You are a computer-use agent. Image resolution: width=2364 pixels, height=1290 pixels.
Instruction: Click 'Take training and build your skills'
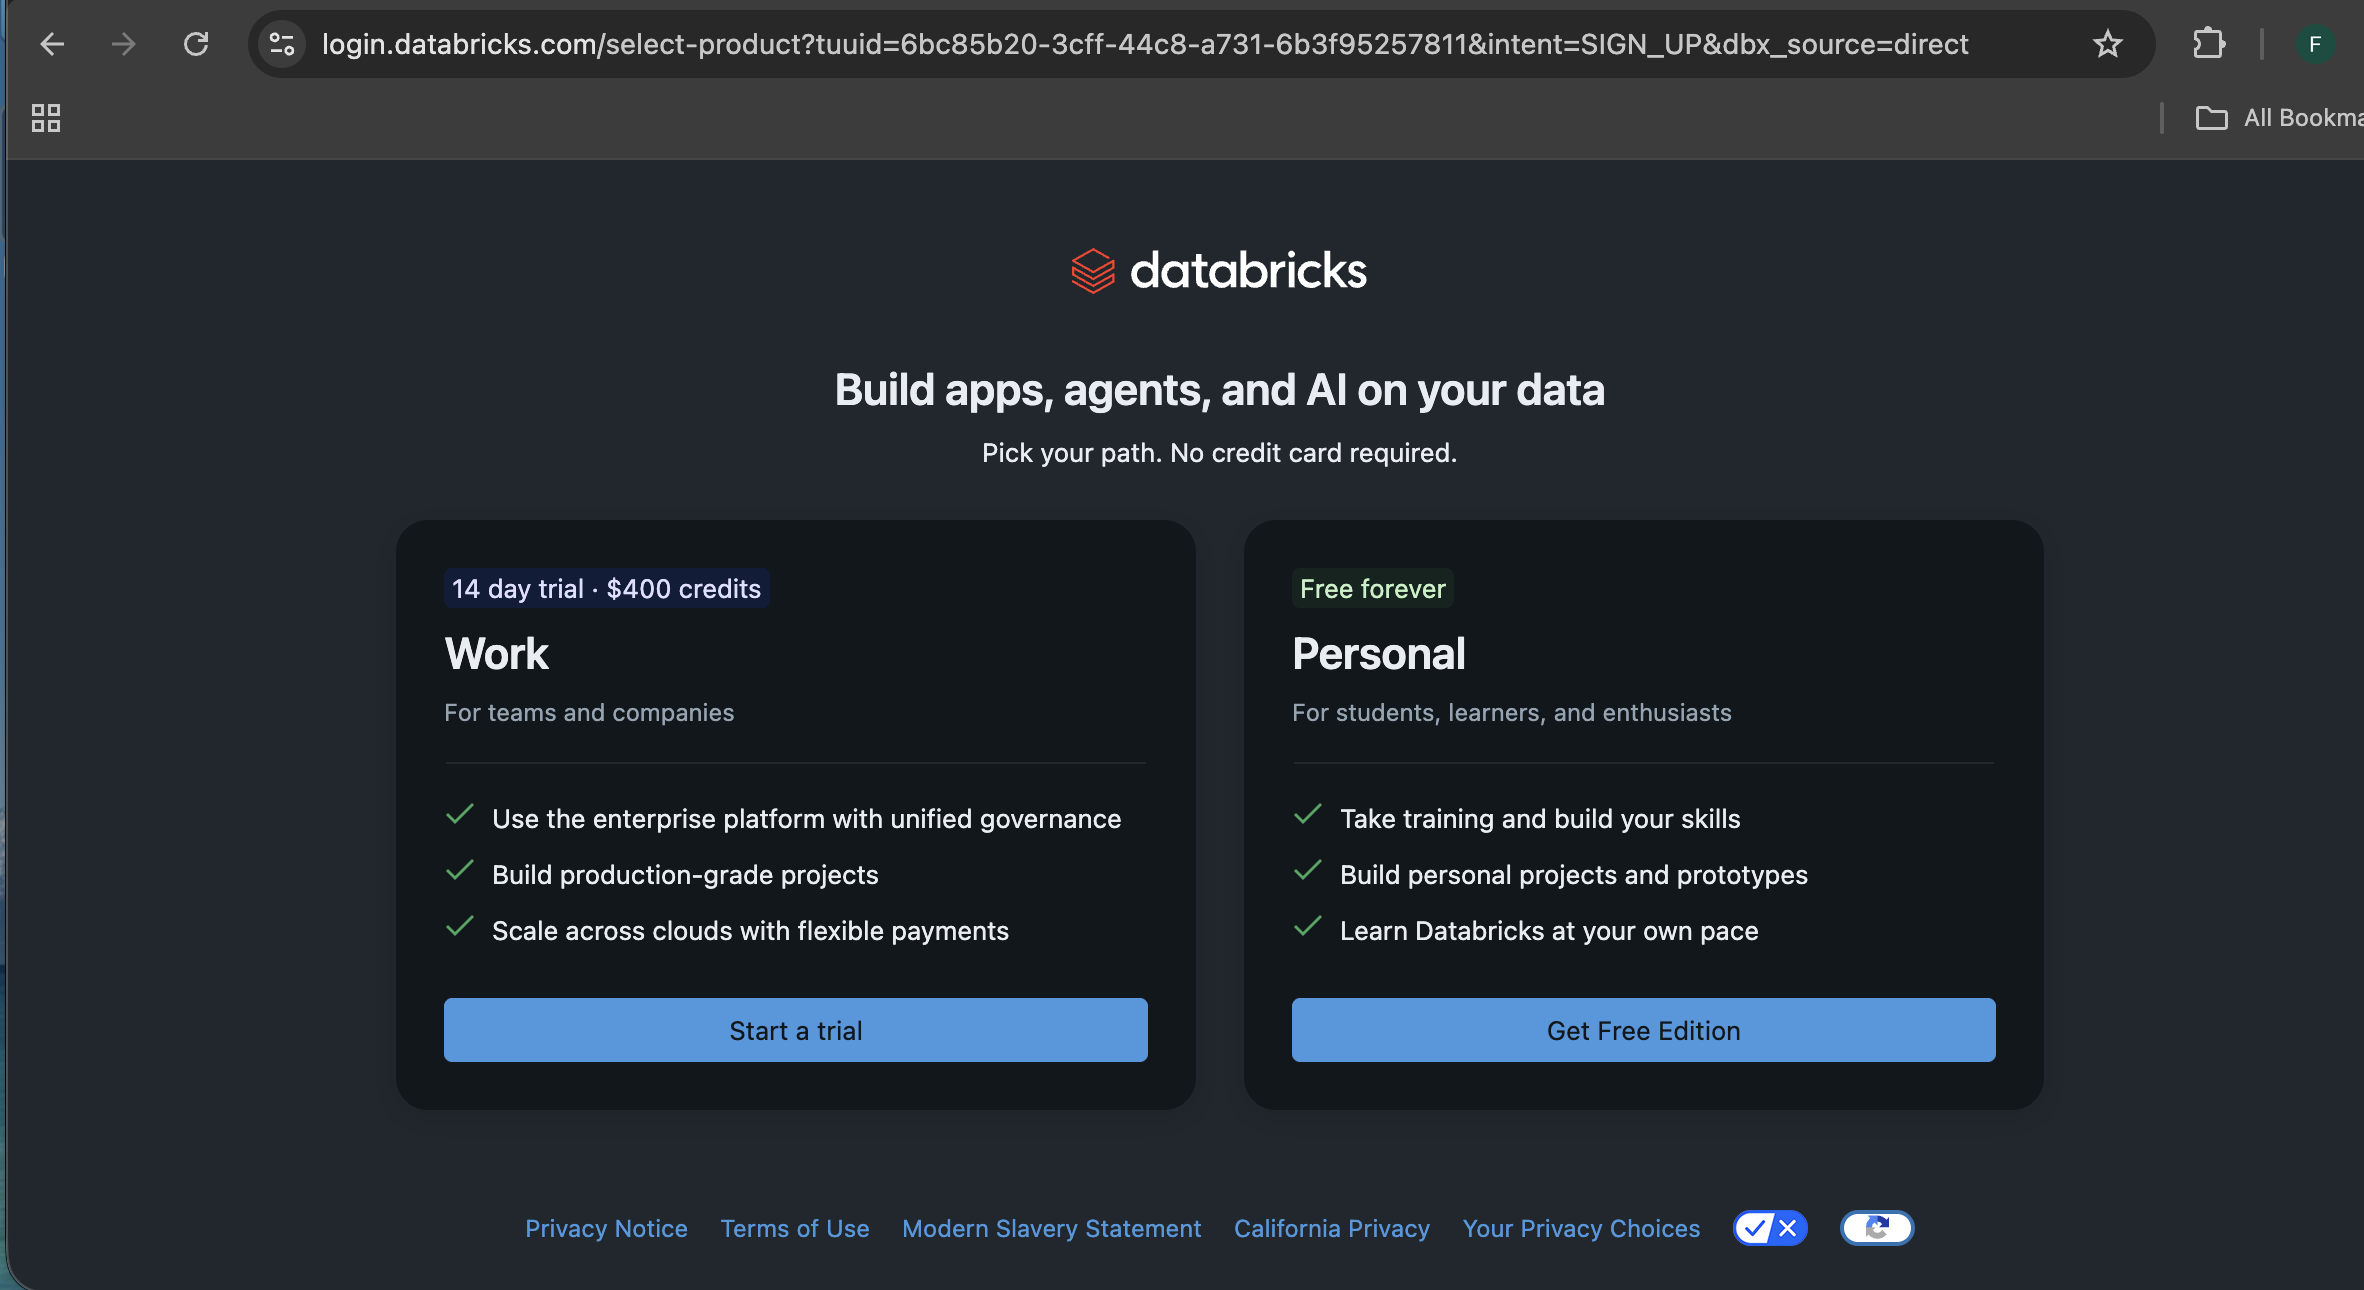click(1540, 818)
